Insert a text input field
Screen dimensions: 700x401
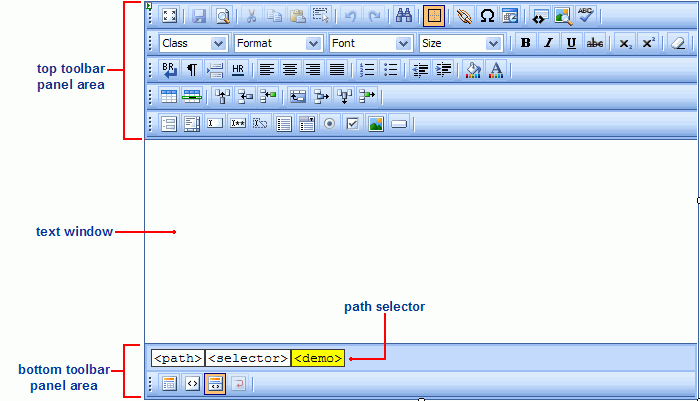(x=215, y=124)
